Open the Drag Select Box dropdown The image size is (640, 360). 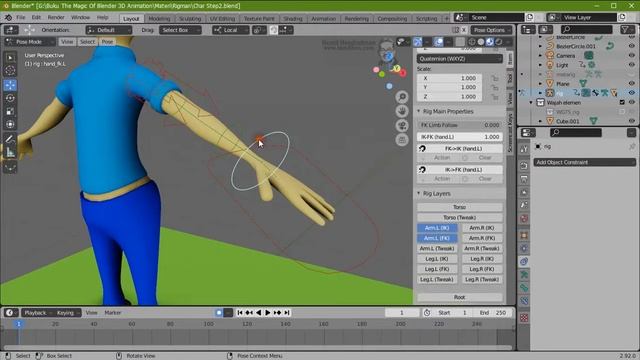180,30
